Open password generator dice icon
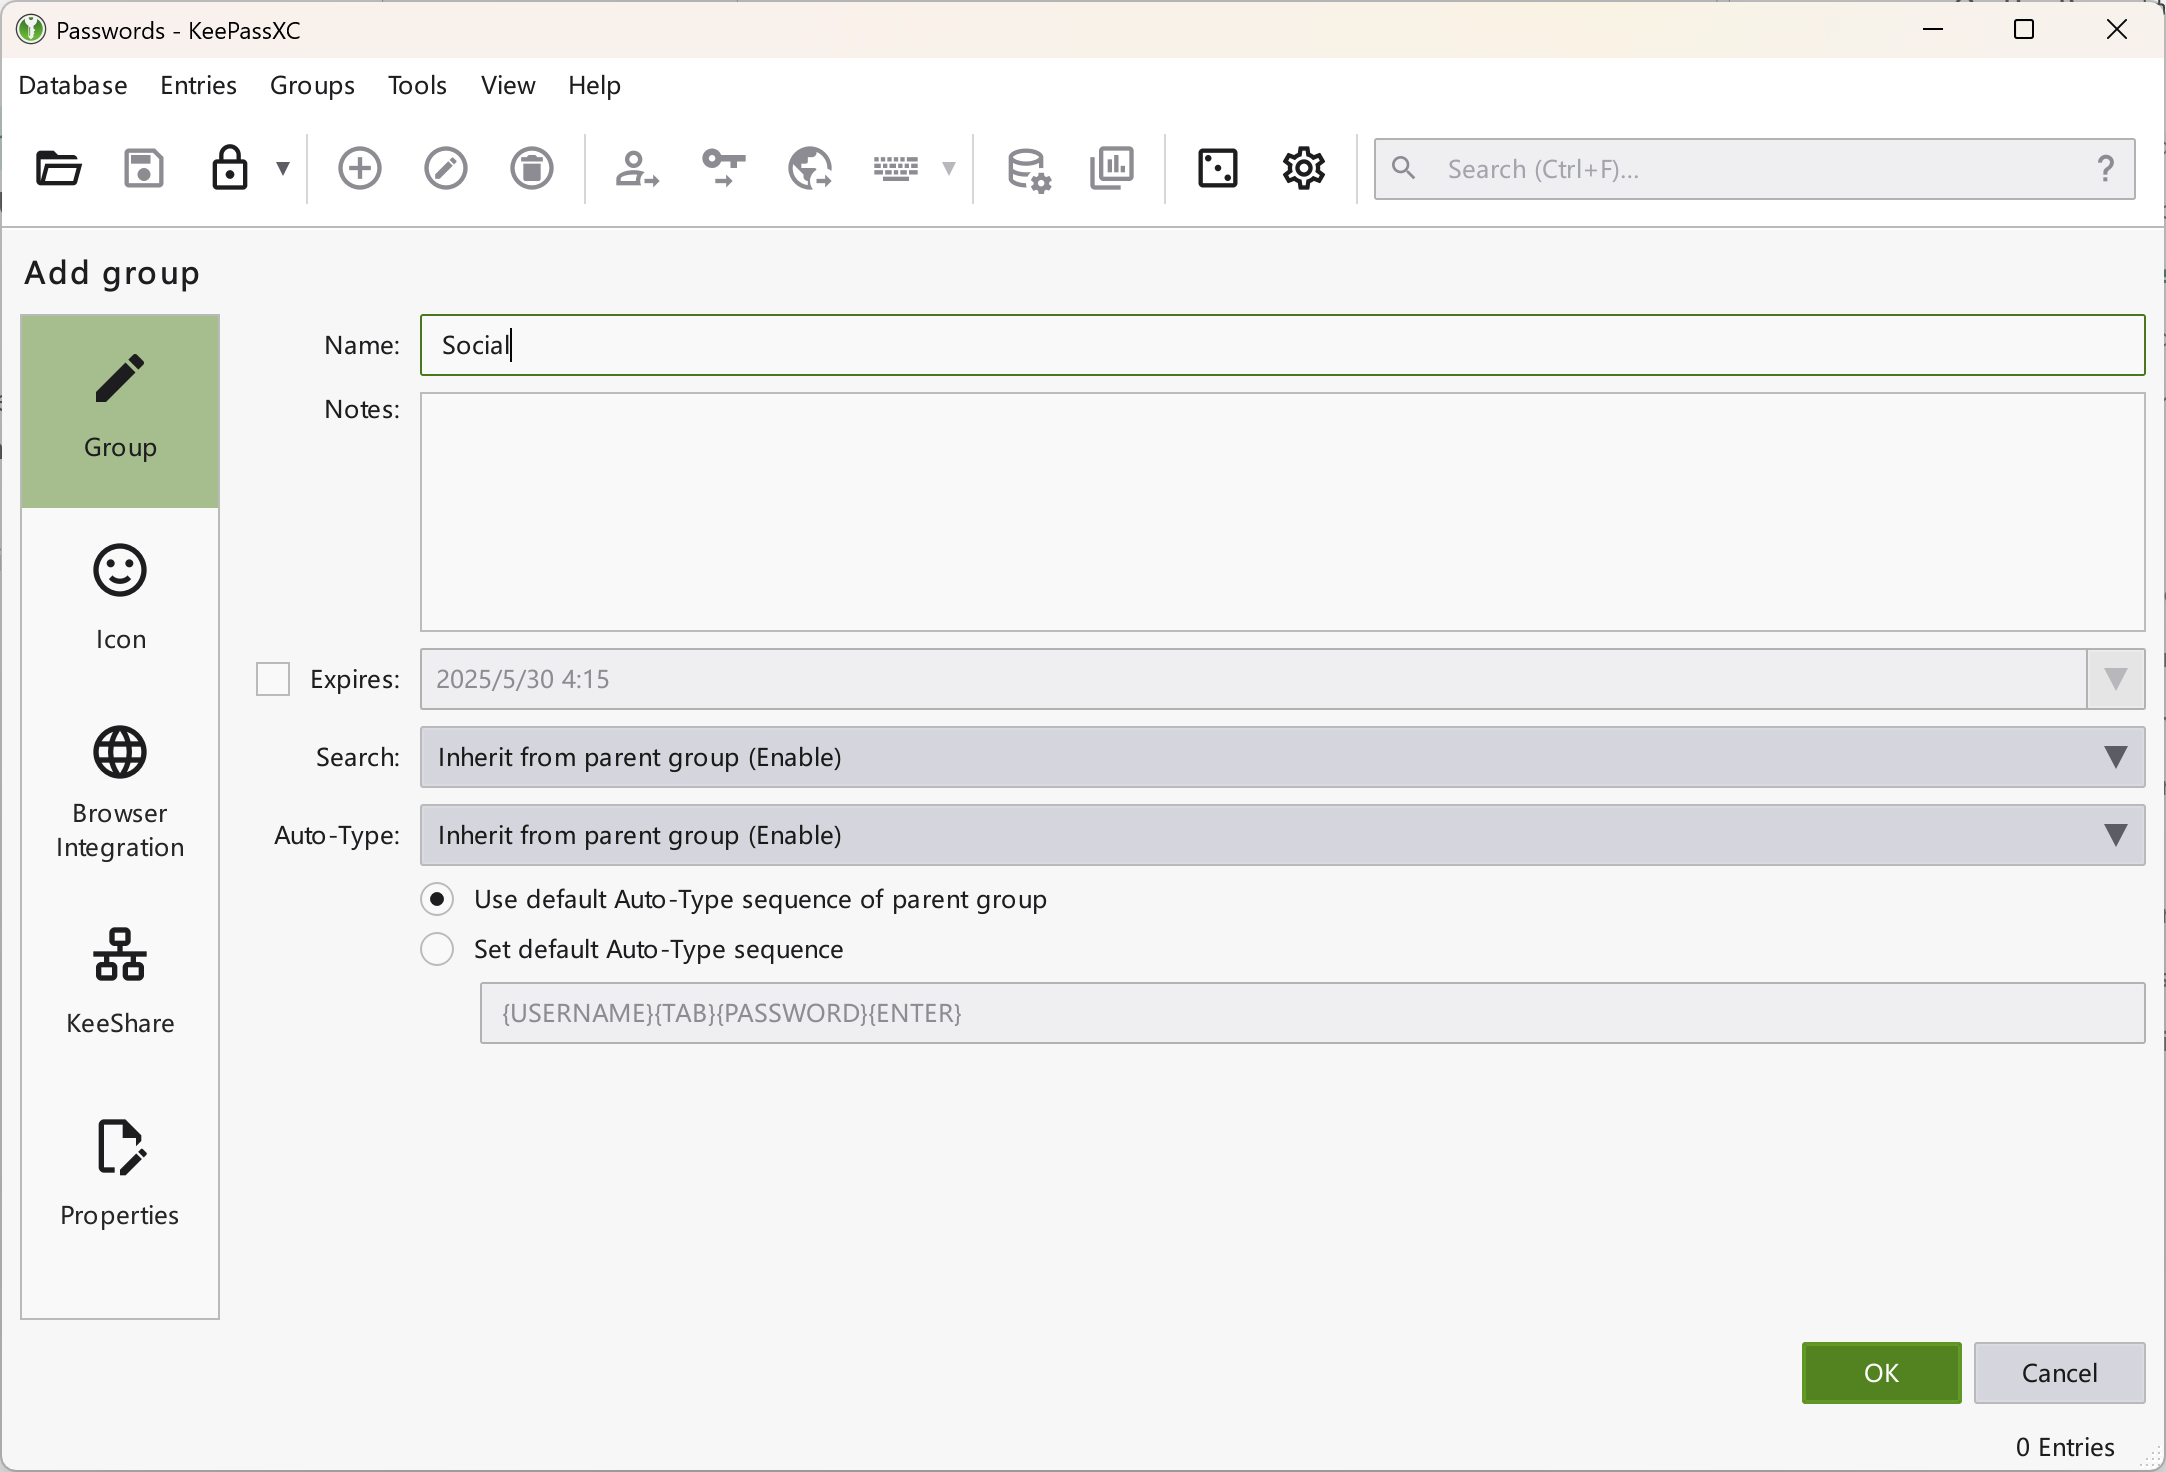The image size is (2166, 1472). [x=1218, y=168]
